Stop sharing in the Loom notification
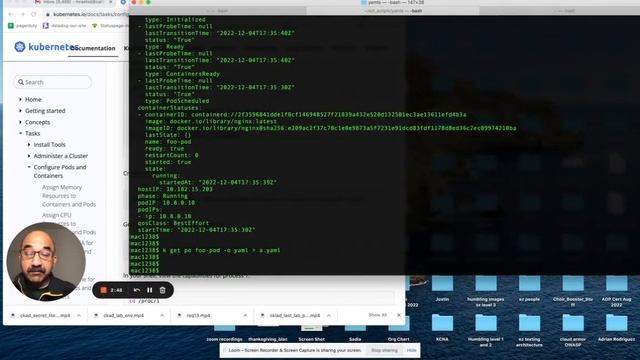Viewport: 640px width, 360px height. click(x=384, y=350)
